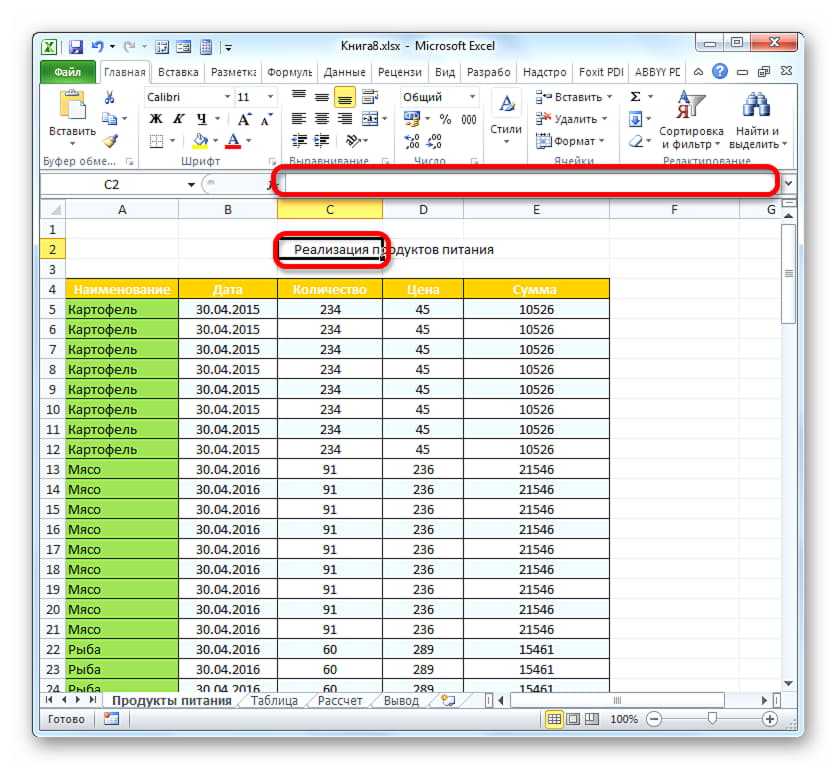Image resolution: width=837 pixels, height=770 pixels.
Task: Open the Name Box dropdown arrow
Action: 192,184
